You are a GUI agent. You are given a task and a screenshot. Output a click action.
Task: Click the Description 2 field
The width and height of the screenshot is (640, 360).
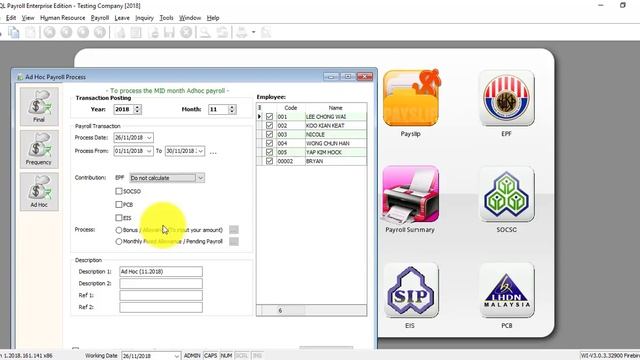[x=161, y=283]
